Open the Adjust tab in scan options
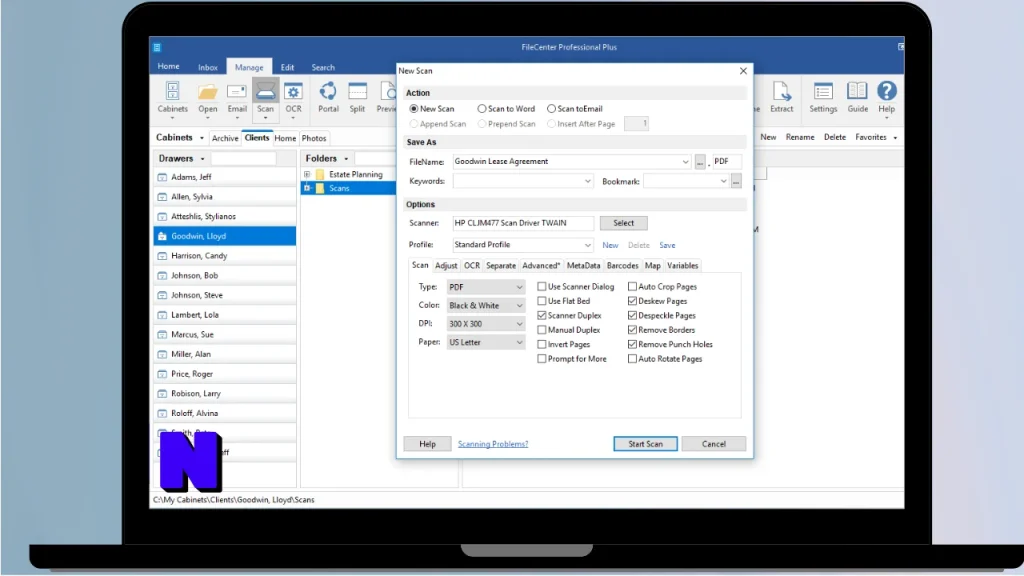Viewport: 1024px width, 576px height. (446, 266)
